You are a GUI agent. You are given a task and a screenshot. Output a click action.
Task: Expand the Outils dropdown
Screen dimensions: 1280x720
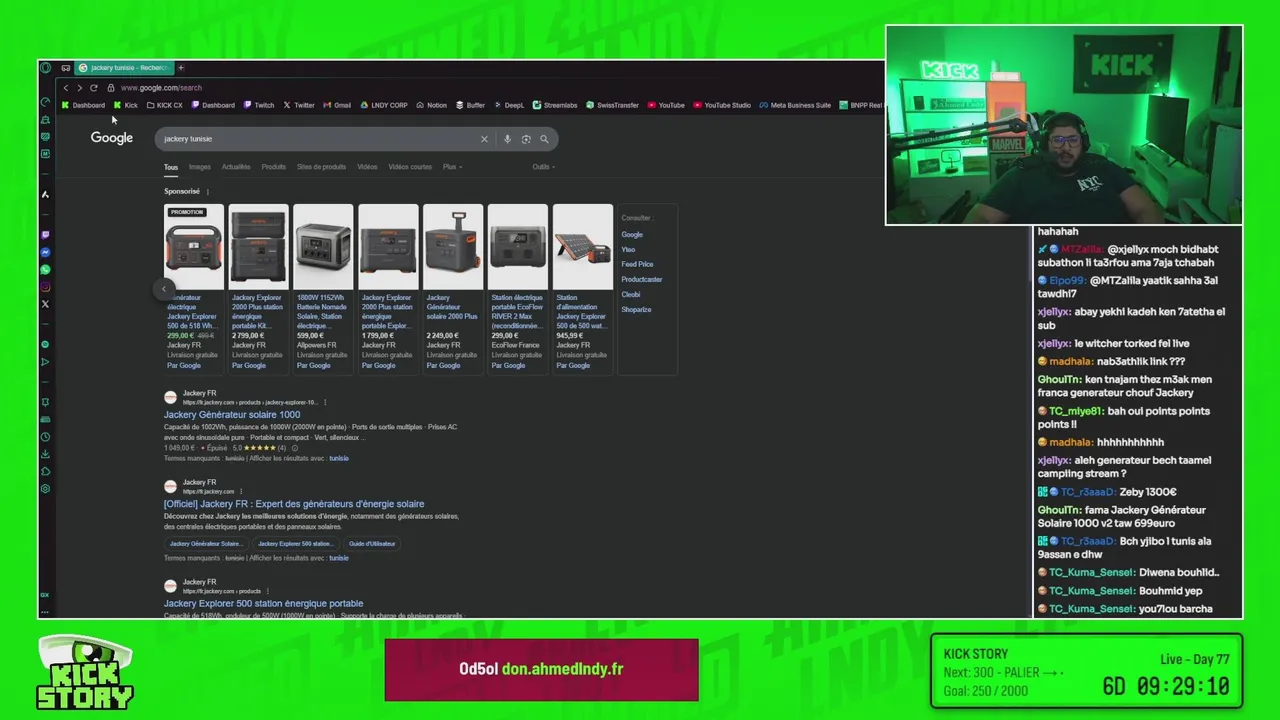543,167
